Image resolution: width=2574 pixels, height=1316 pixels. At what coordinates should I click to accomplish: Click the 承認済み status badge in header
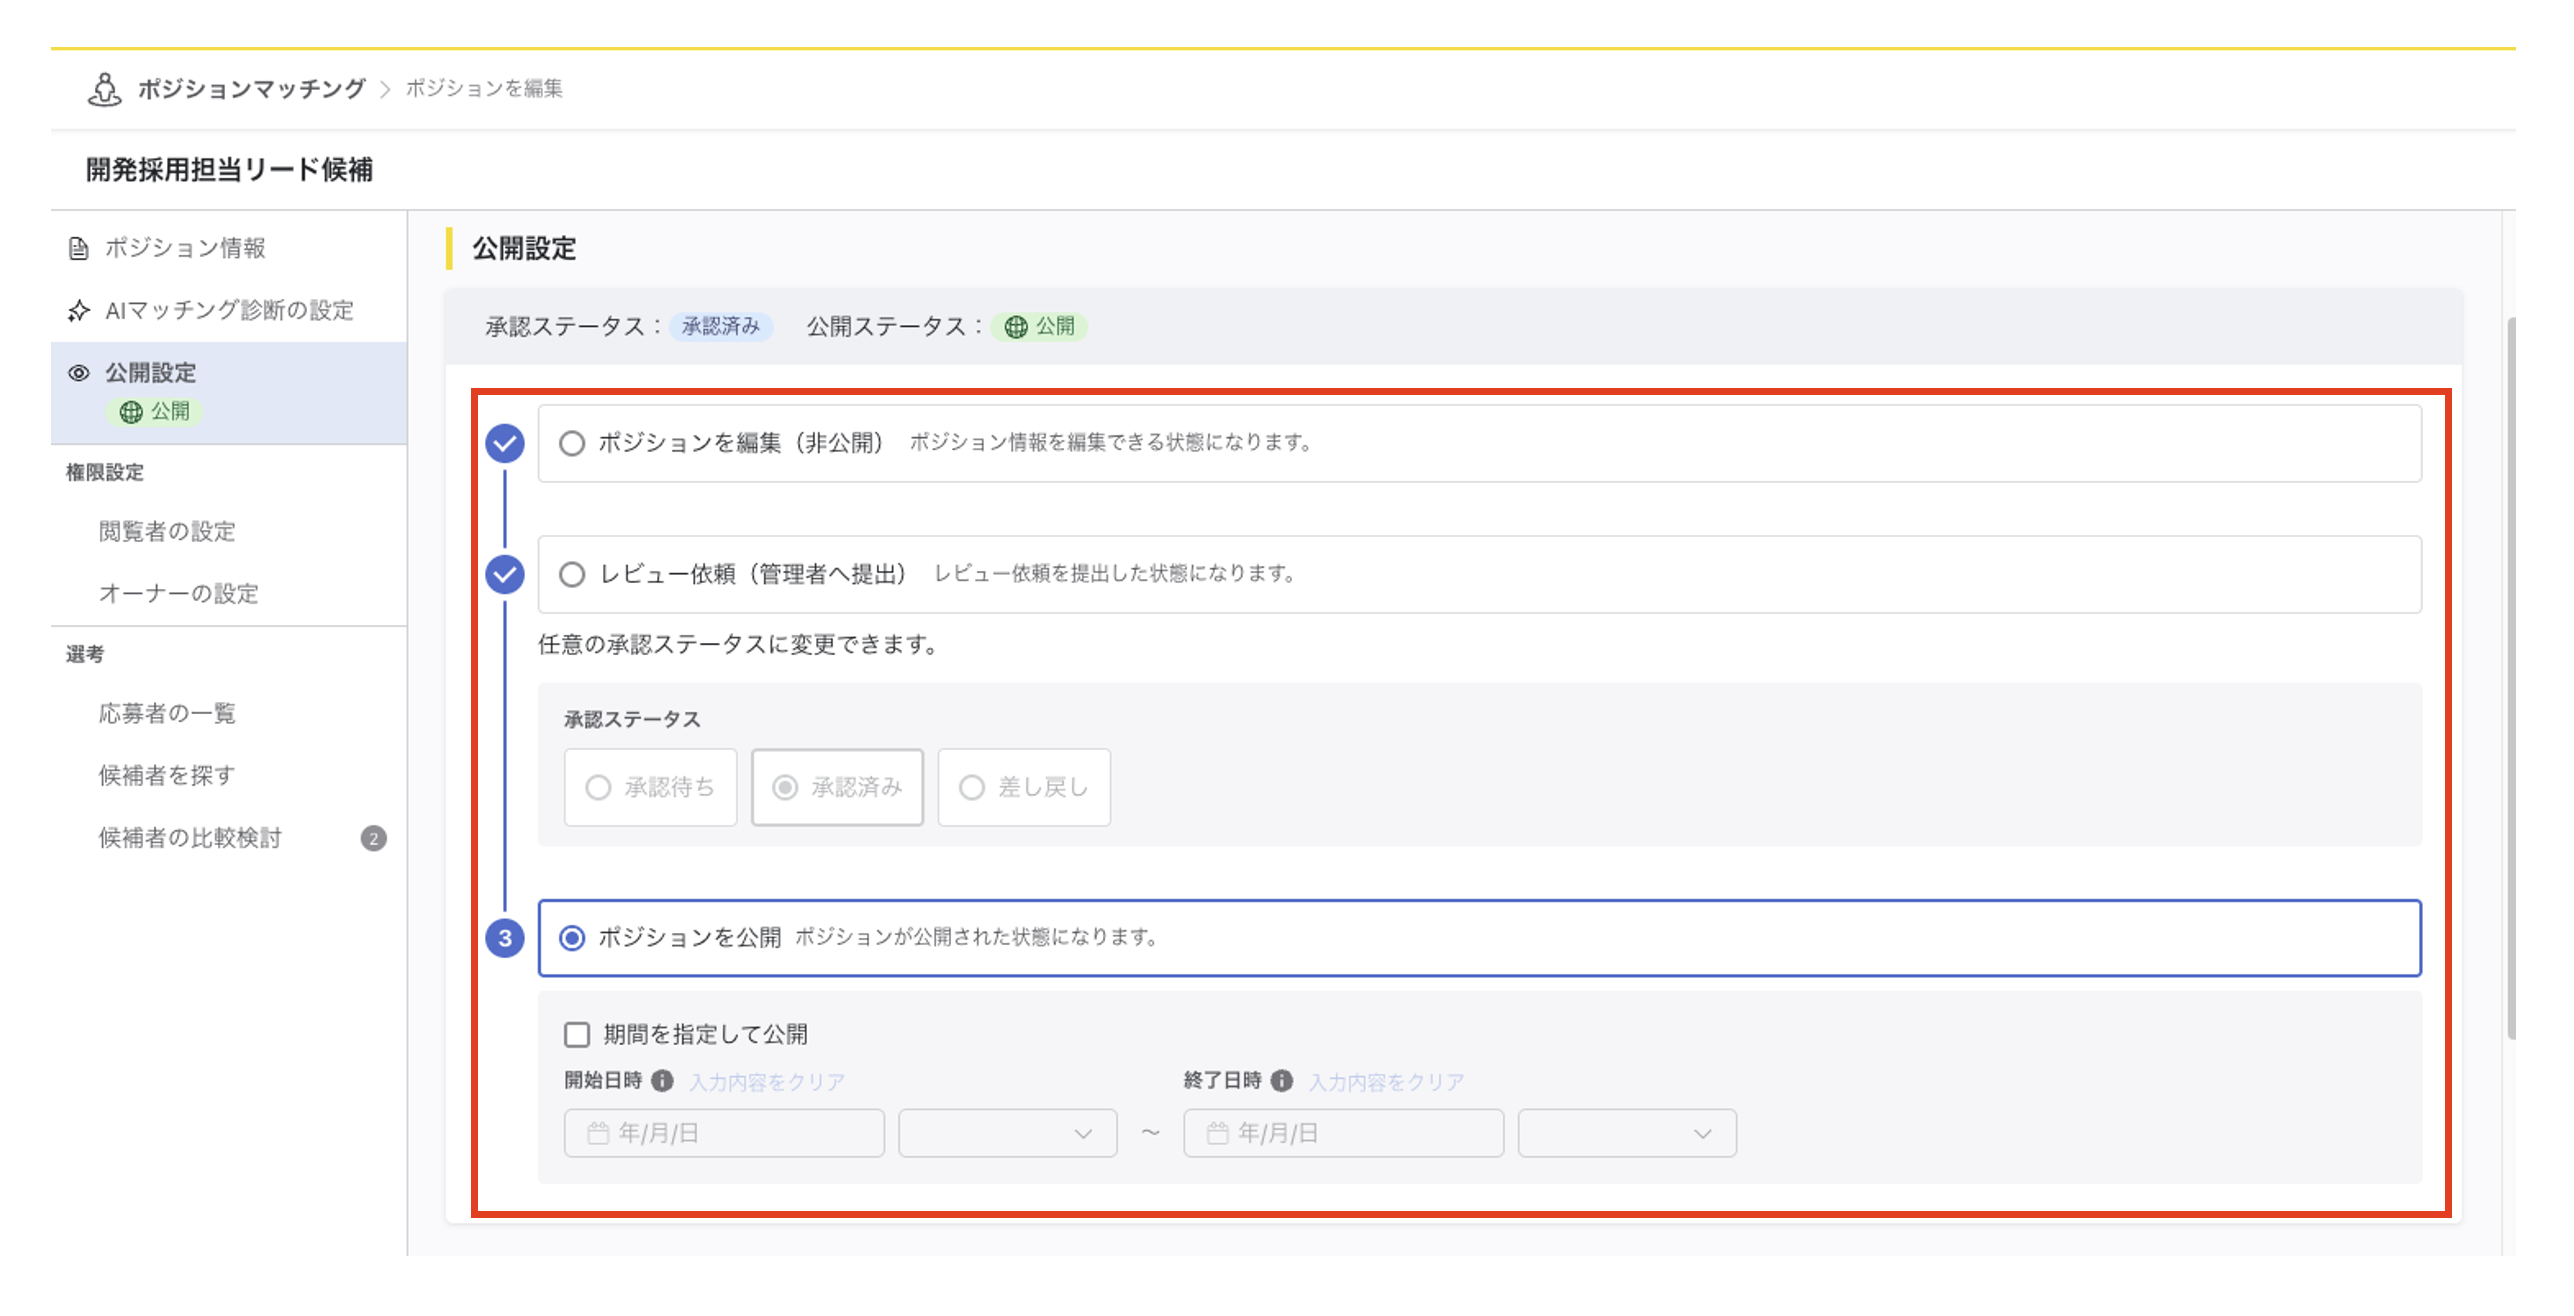tap(721, 327)
